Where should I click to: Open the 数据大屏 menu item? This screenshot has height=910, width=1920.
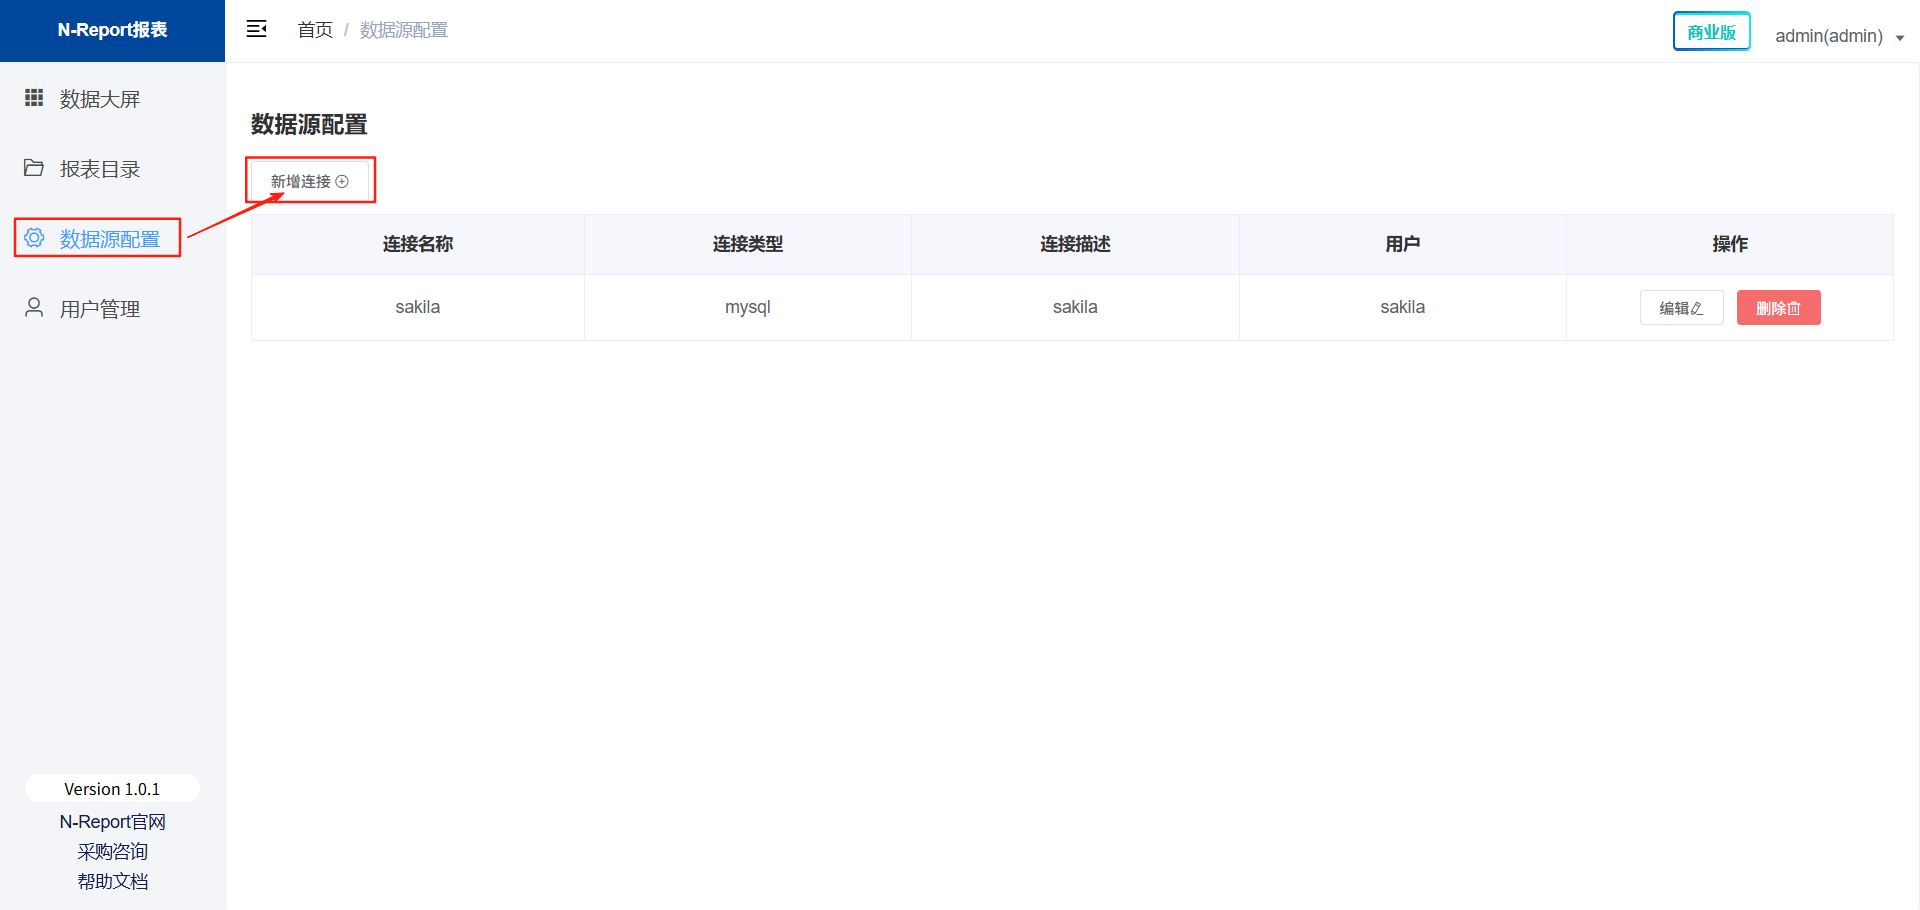tap(99, 99)
